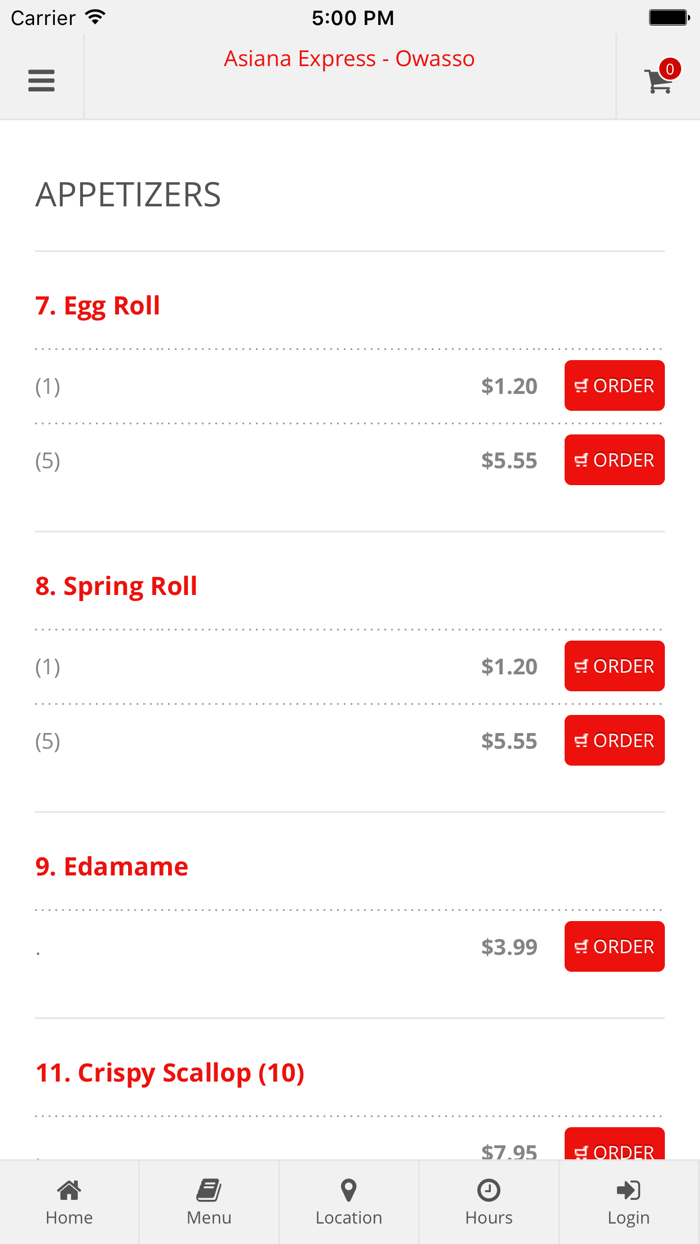Open the shopping cart icon
The height and width of the screenshot is (1244, 700).
[x=658, y=82]
